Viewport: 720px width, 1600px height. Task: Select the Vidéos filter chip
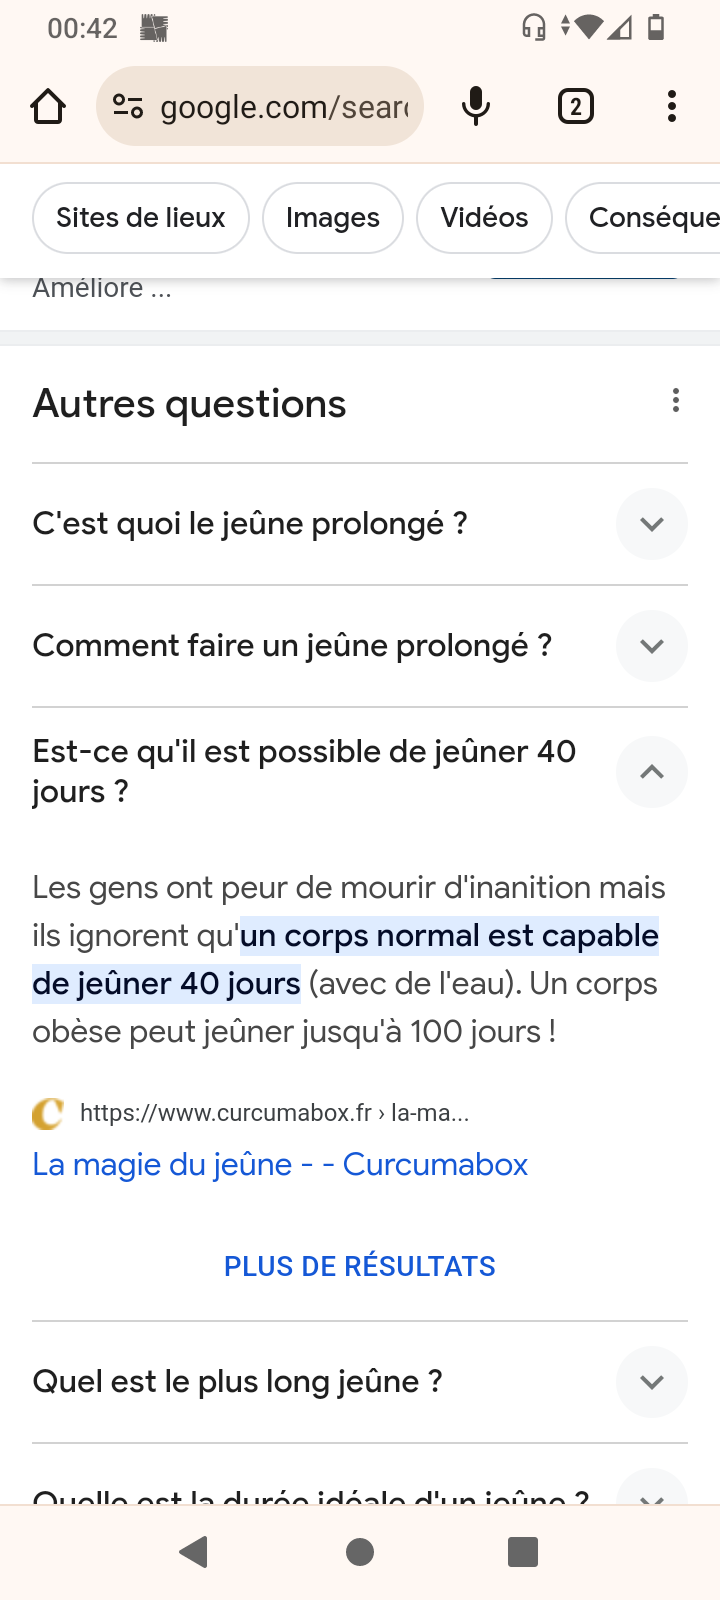pyautogui.click(x=484, y=218)
